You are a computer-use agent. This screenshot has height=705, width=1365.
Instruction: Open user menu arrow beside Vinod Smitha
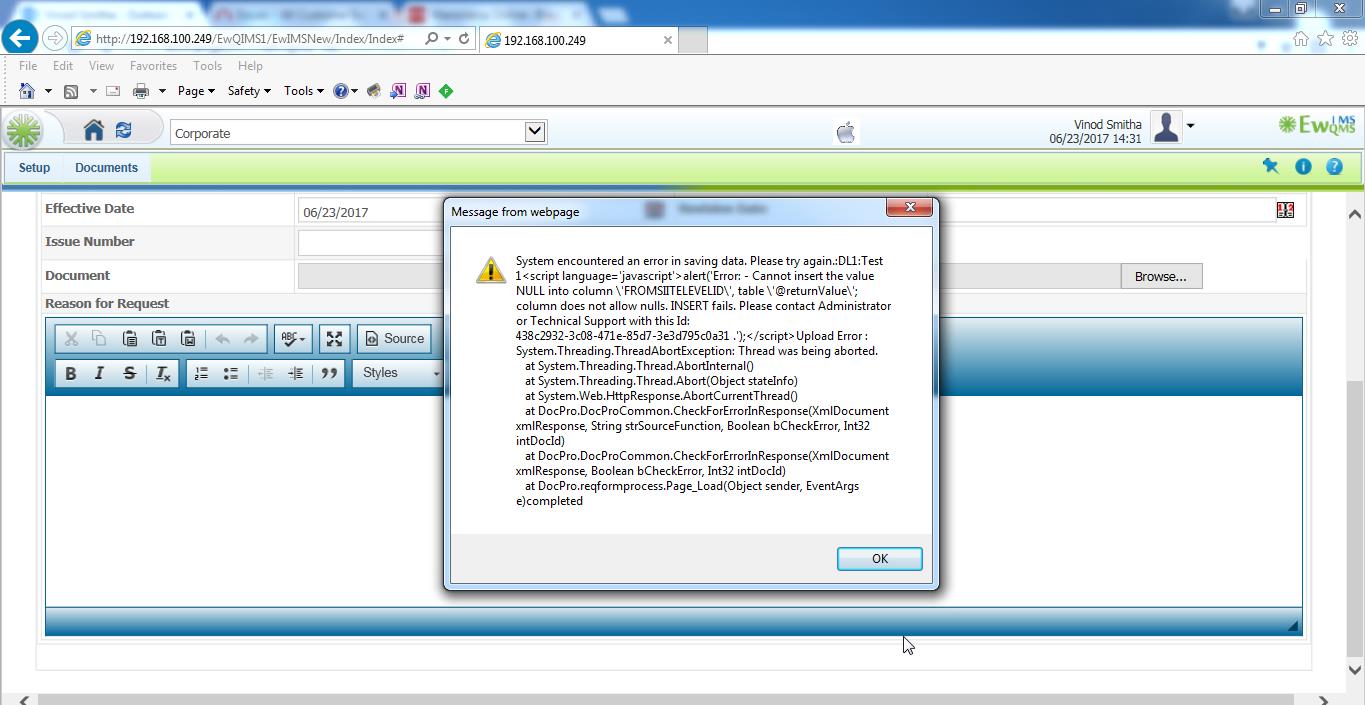1190,126
